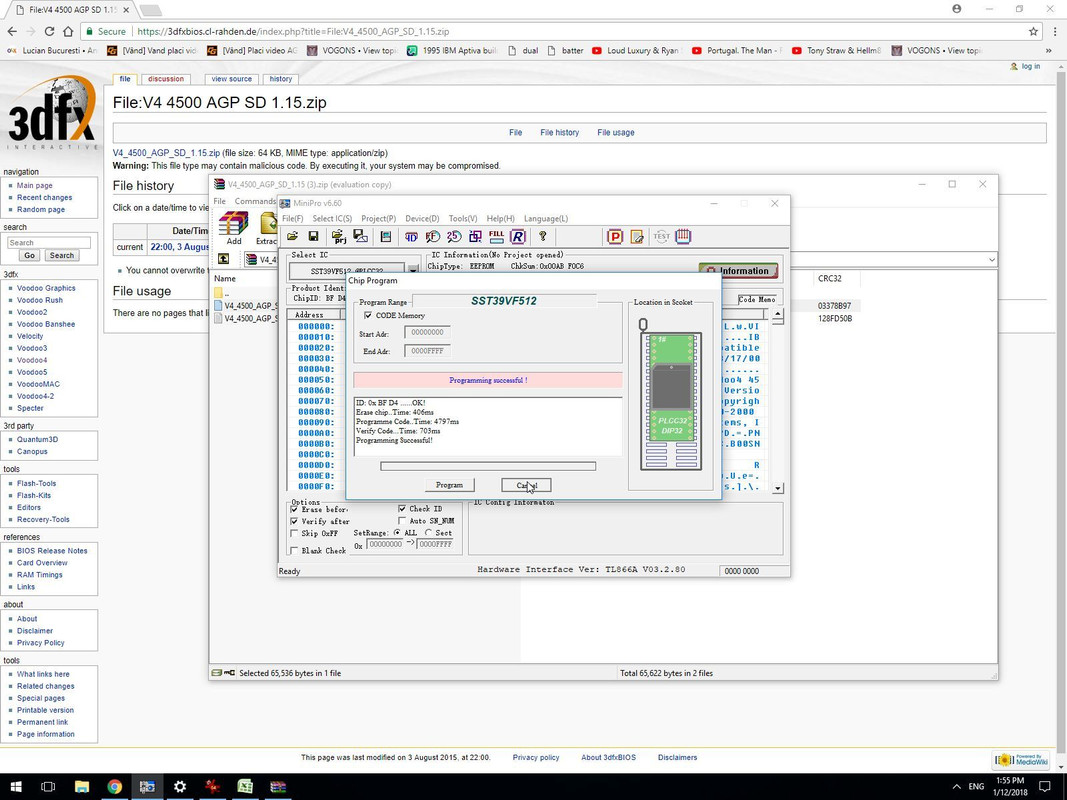Reload the page in Chrome

pos(49,31)
